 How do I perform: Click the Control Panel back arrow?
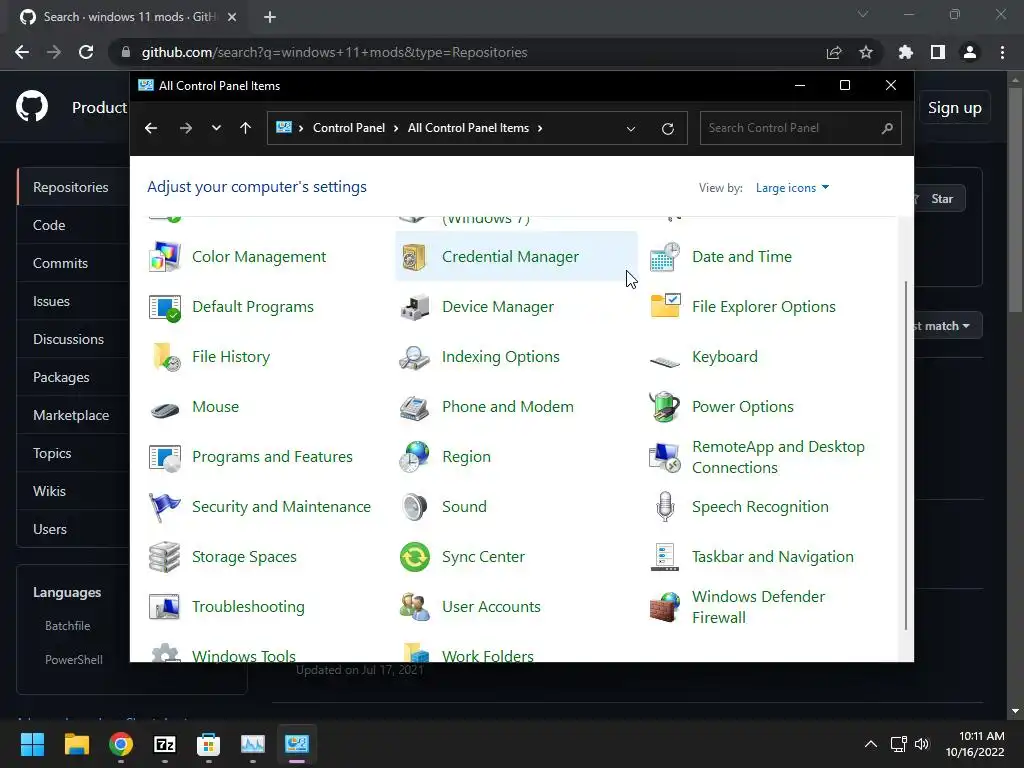(151, 128)
